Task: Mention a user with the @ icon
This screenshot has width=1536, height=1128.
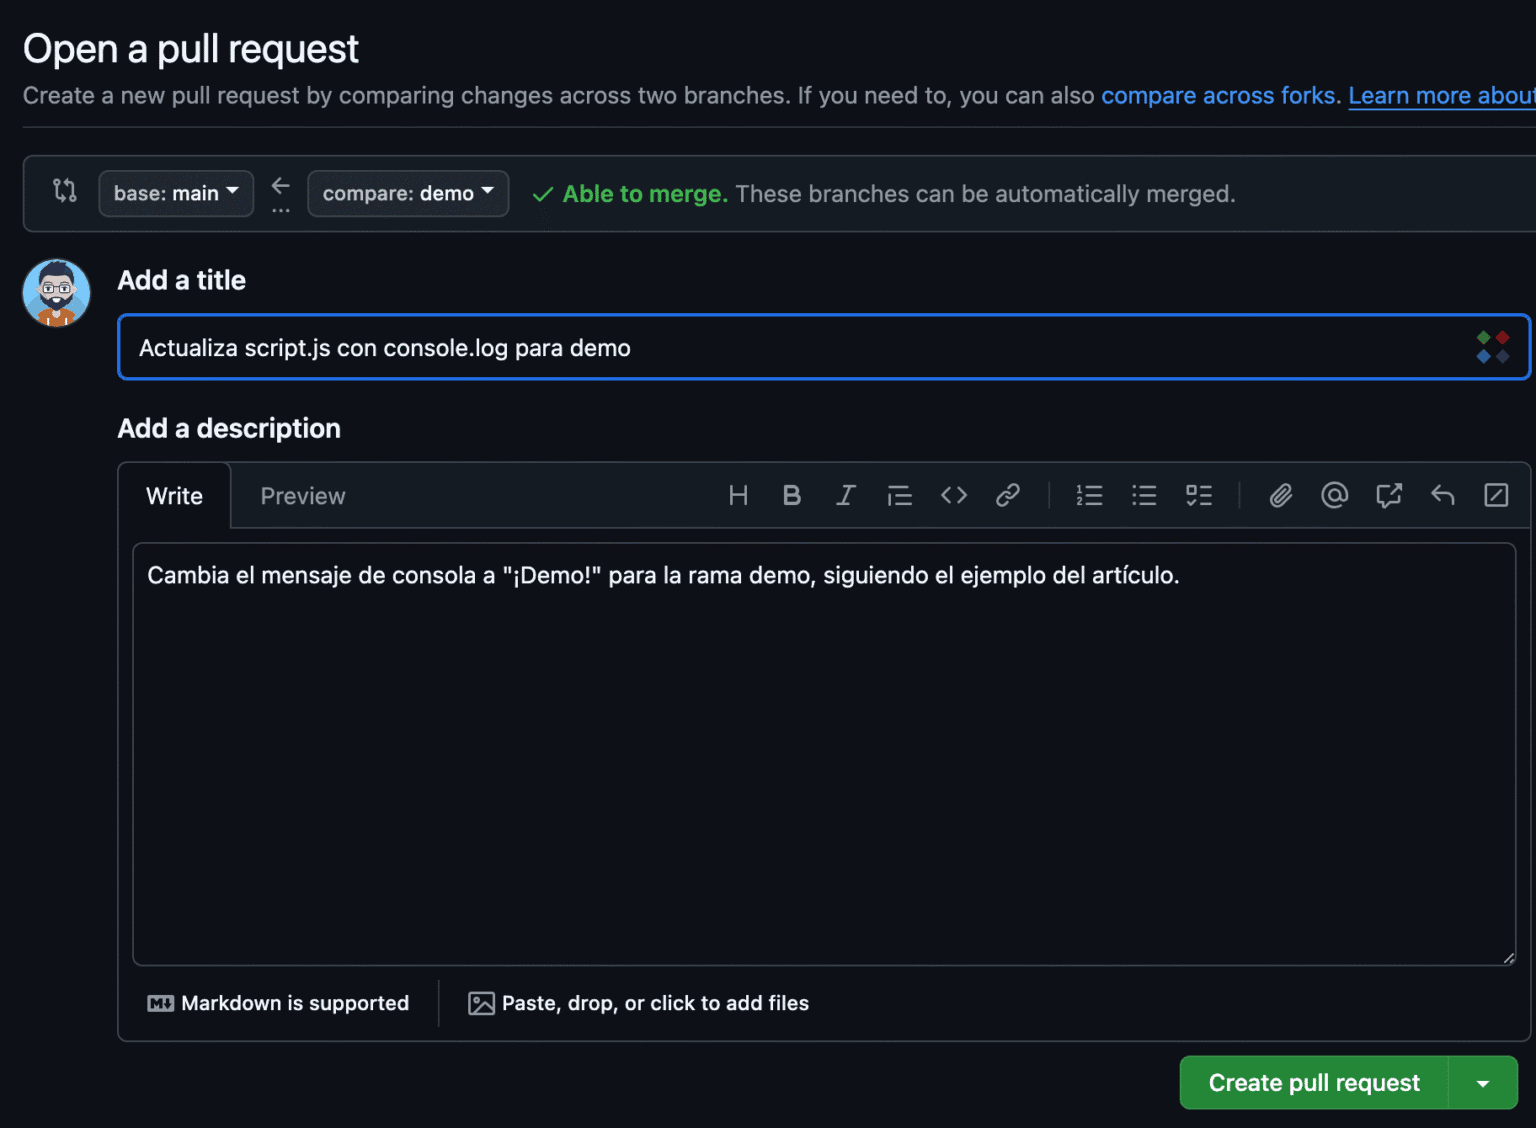Action: (1334, 495)
